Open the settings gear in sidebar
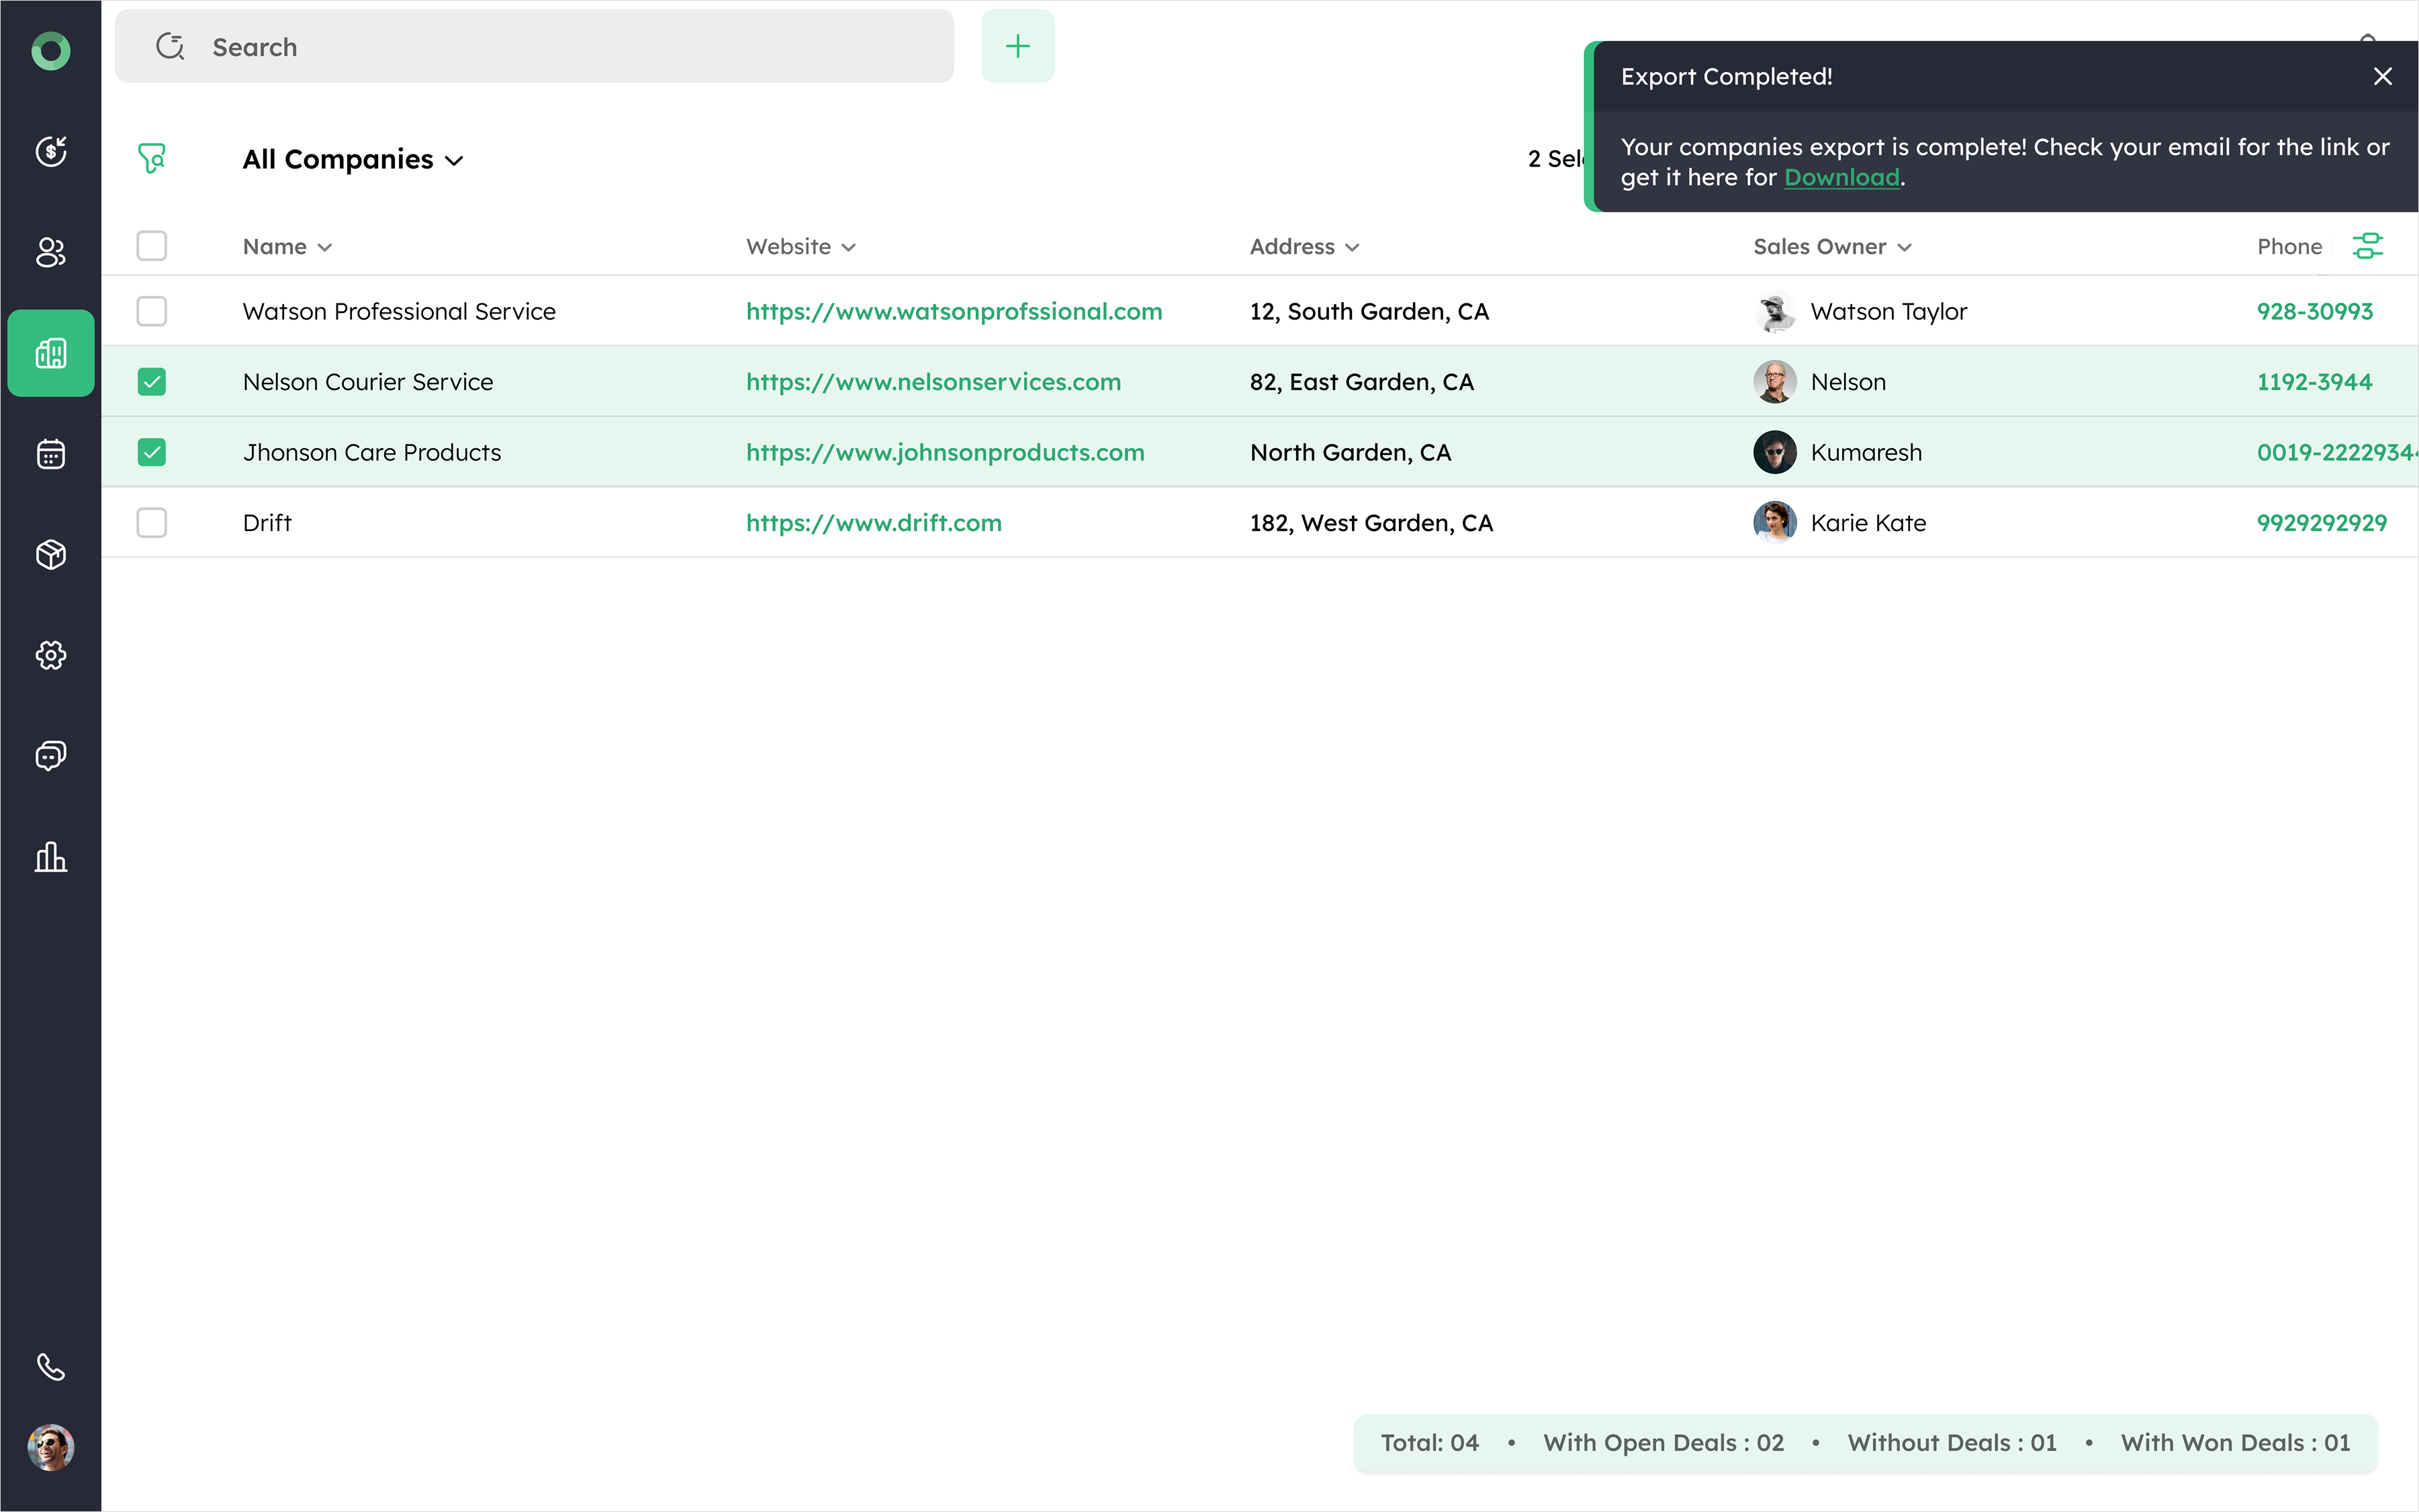The image size is (2419, 1512). coord(51,655)
